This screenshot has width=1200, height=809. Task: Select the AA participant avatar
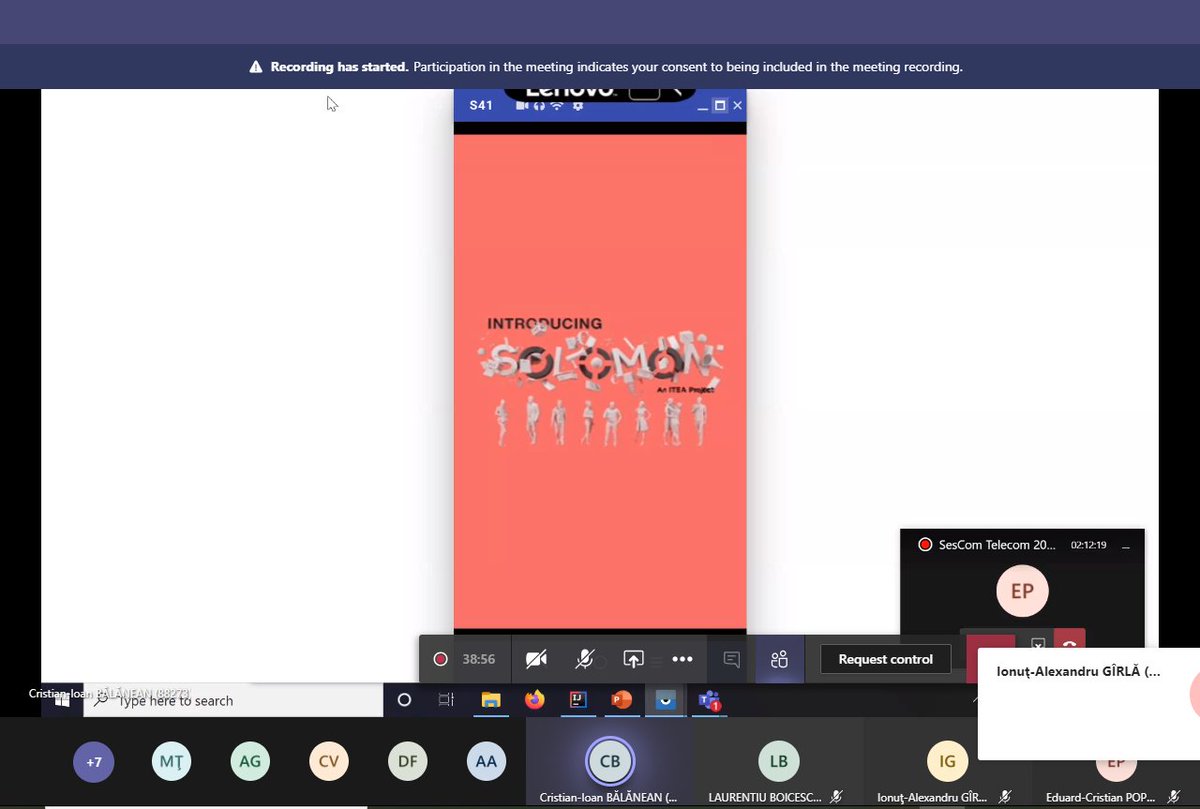coord(486,762)
